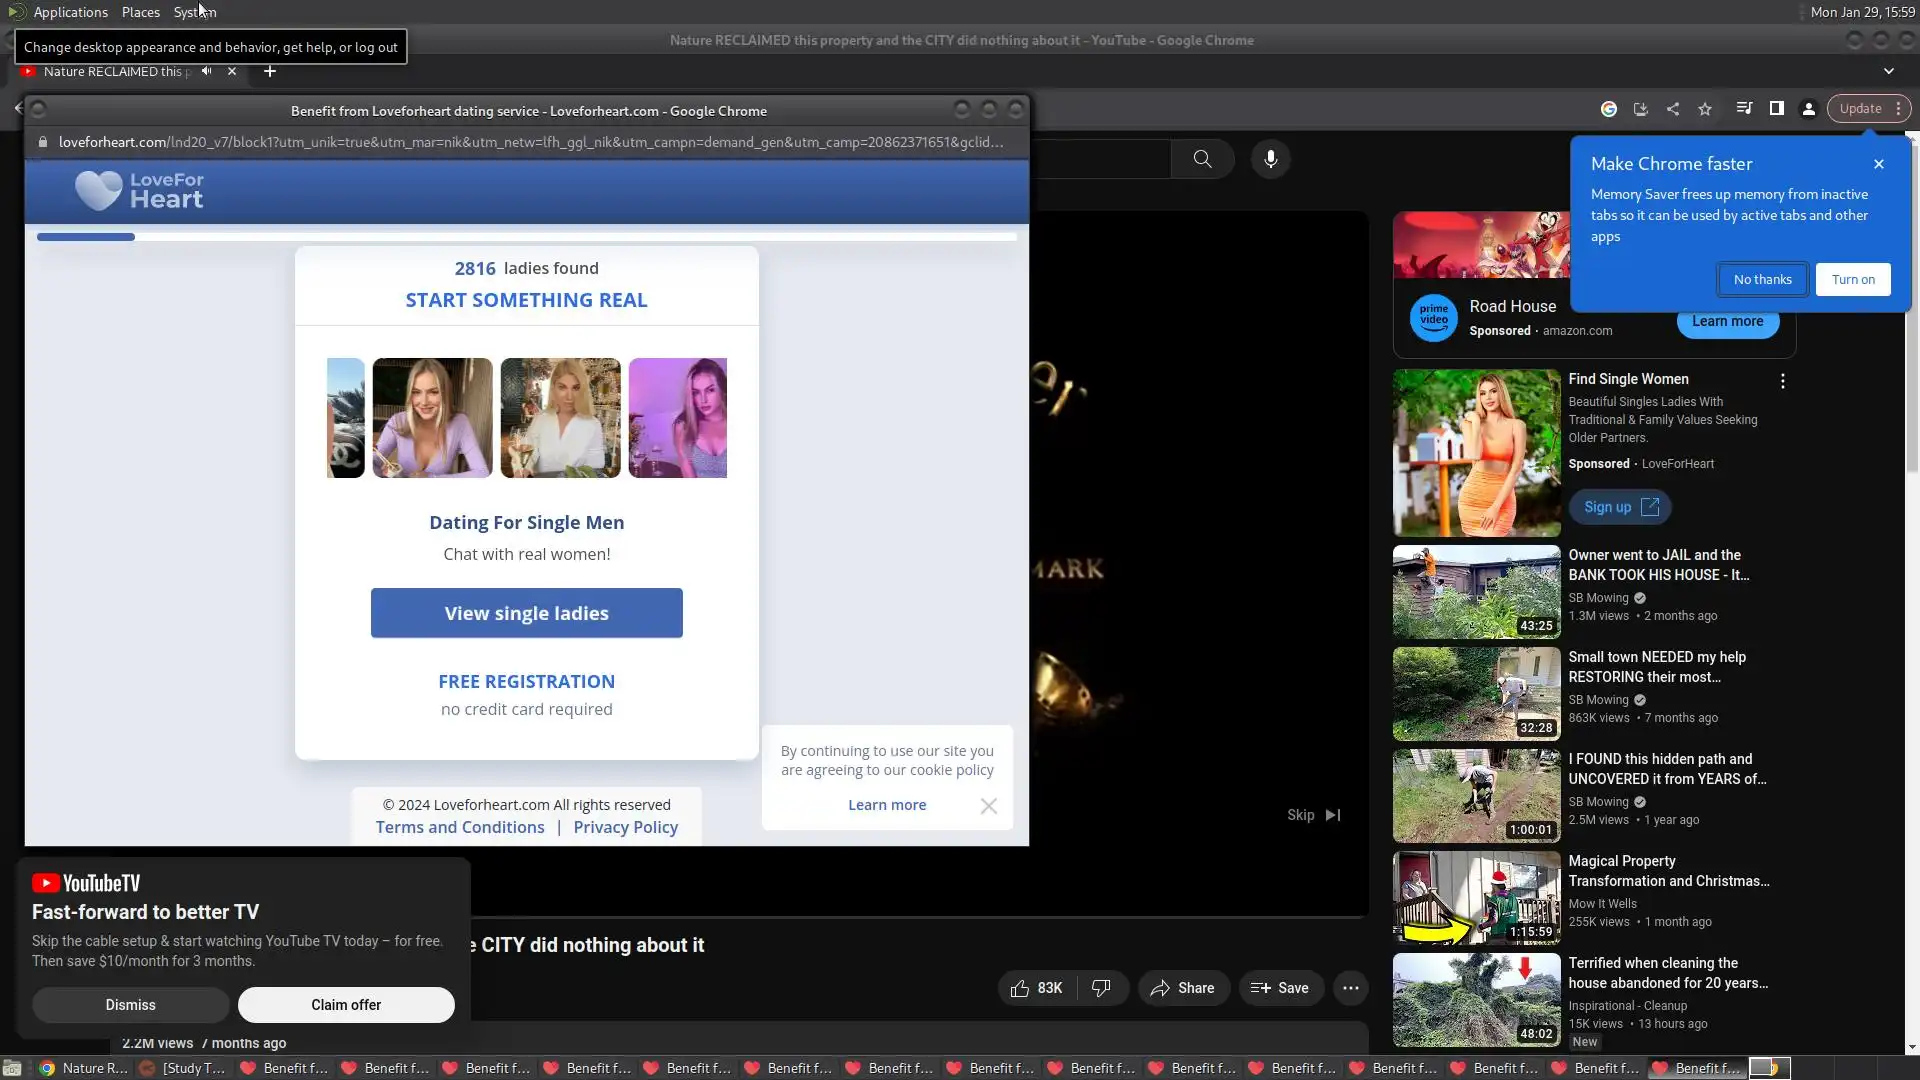1920x1080 pixels.
Task: Click the YouTube search magnifier icon
Action: tap(1202, 159)
